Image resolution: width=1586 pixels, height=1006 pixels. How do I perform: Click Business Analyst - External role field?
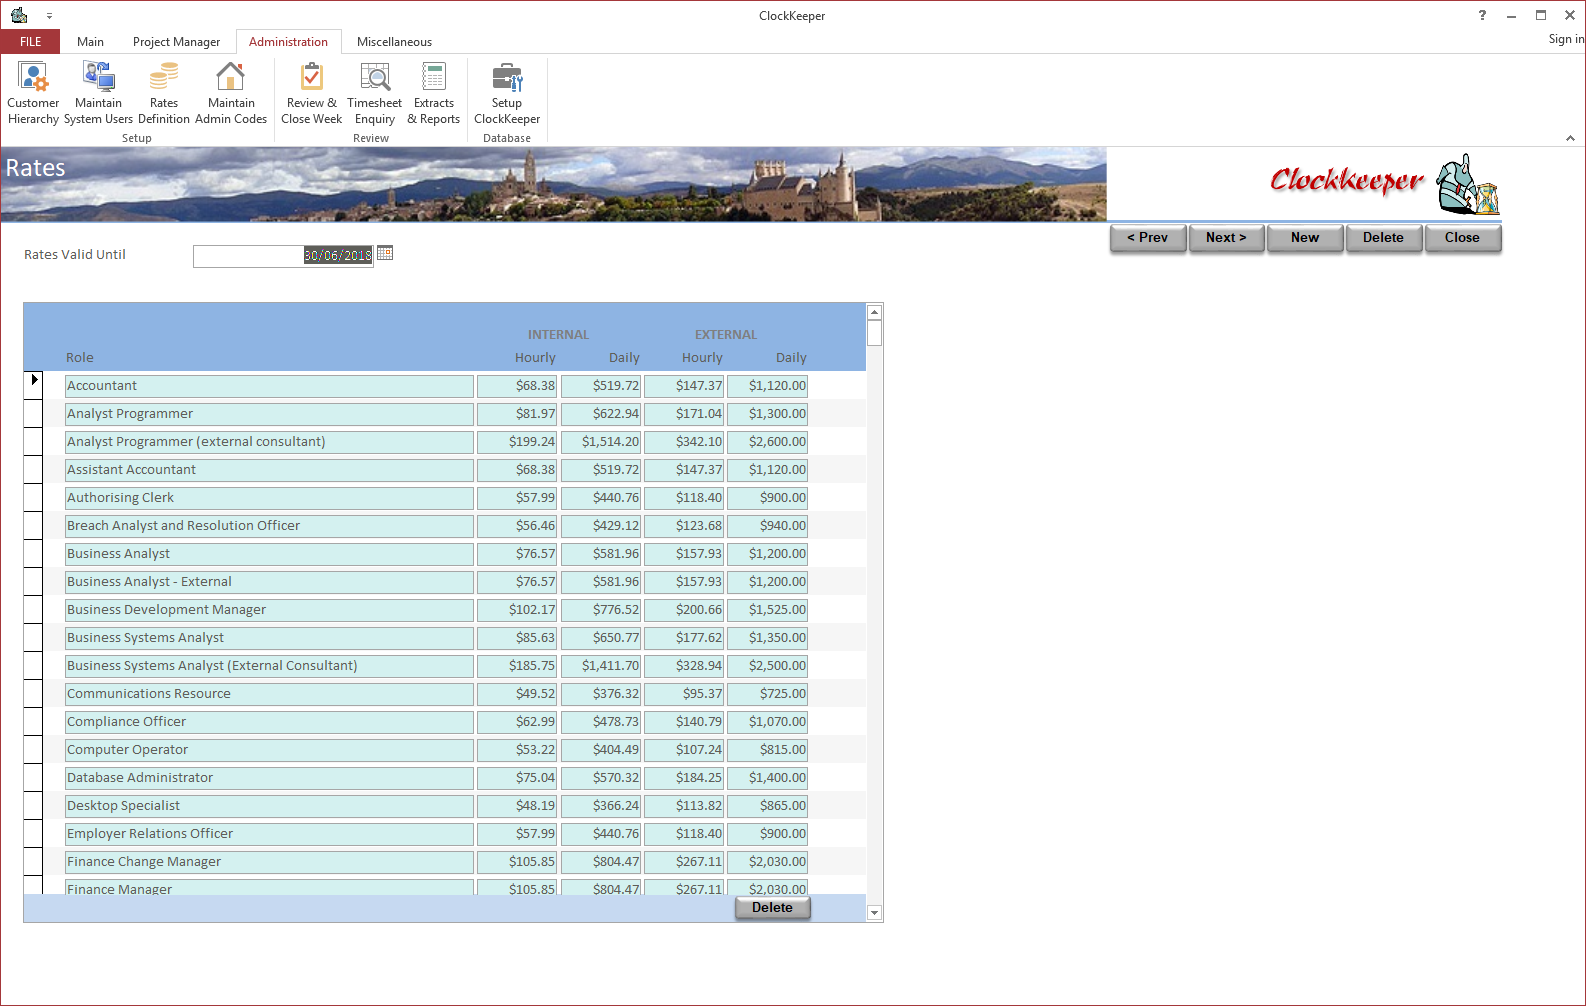coord(269,582)
